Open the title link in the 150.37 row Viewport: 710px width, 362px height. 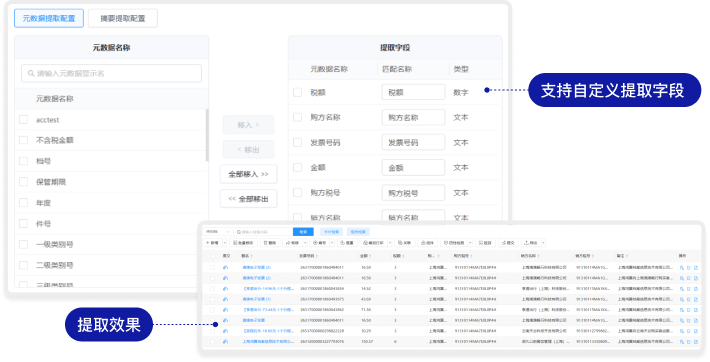[x=268, y=342]
